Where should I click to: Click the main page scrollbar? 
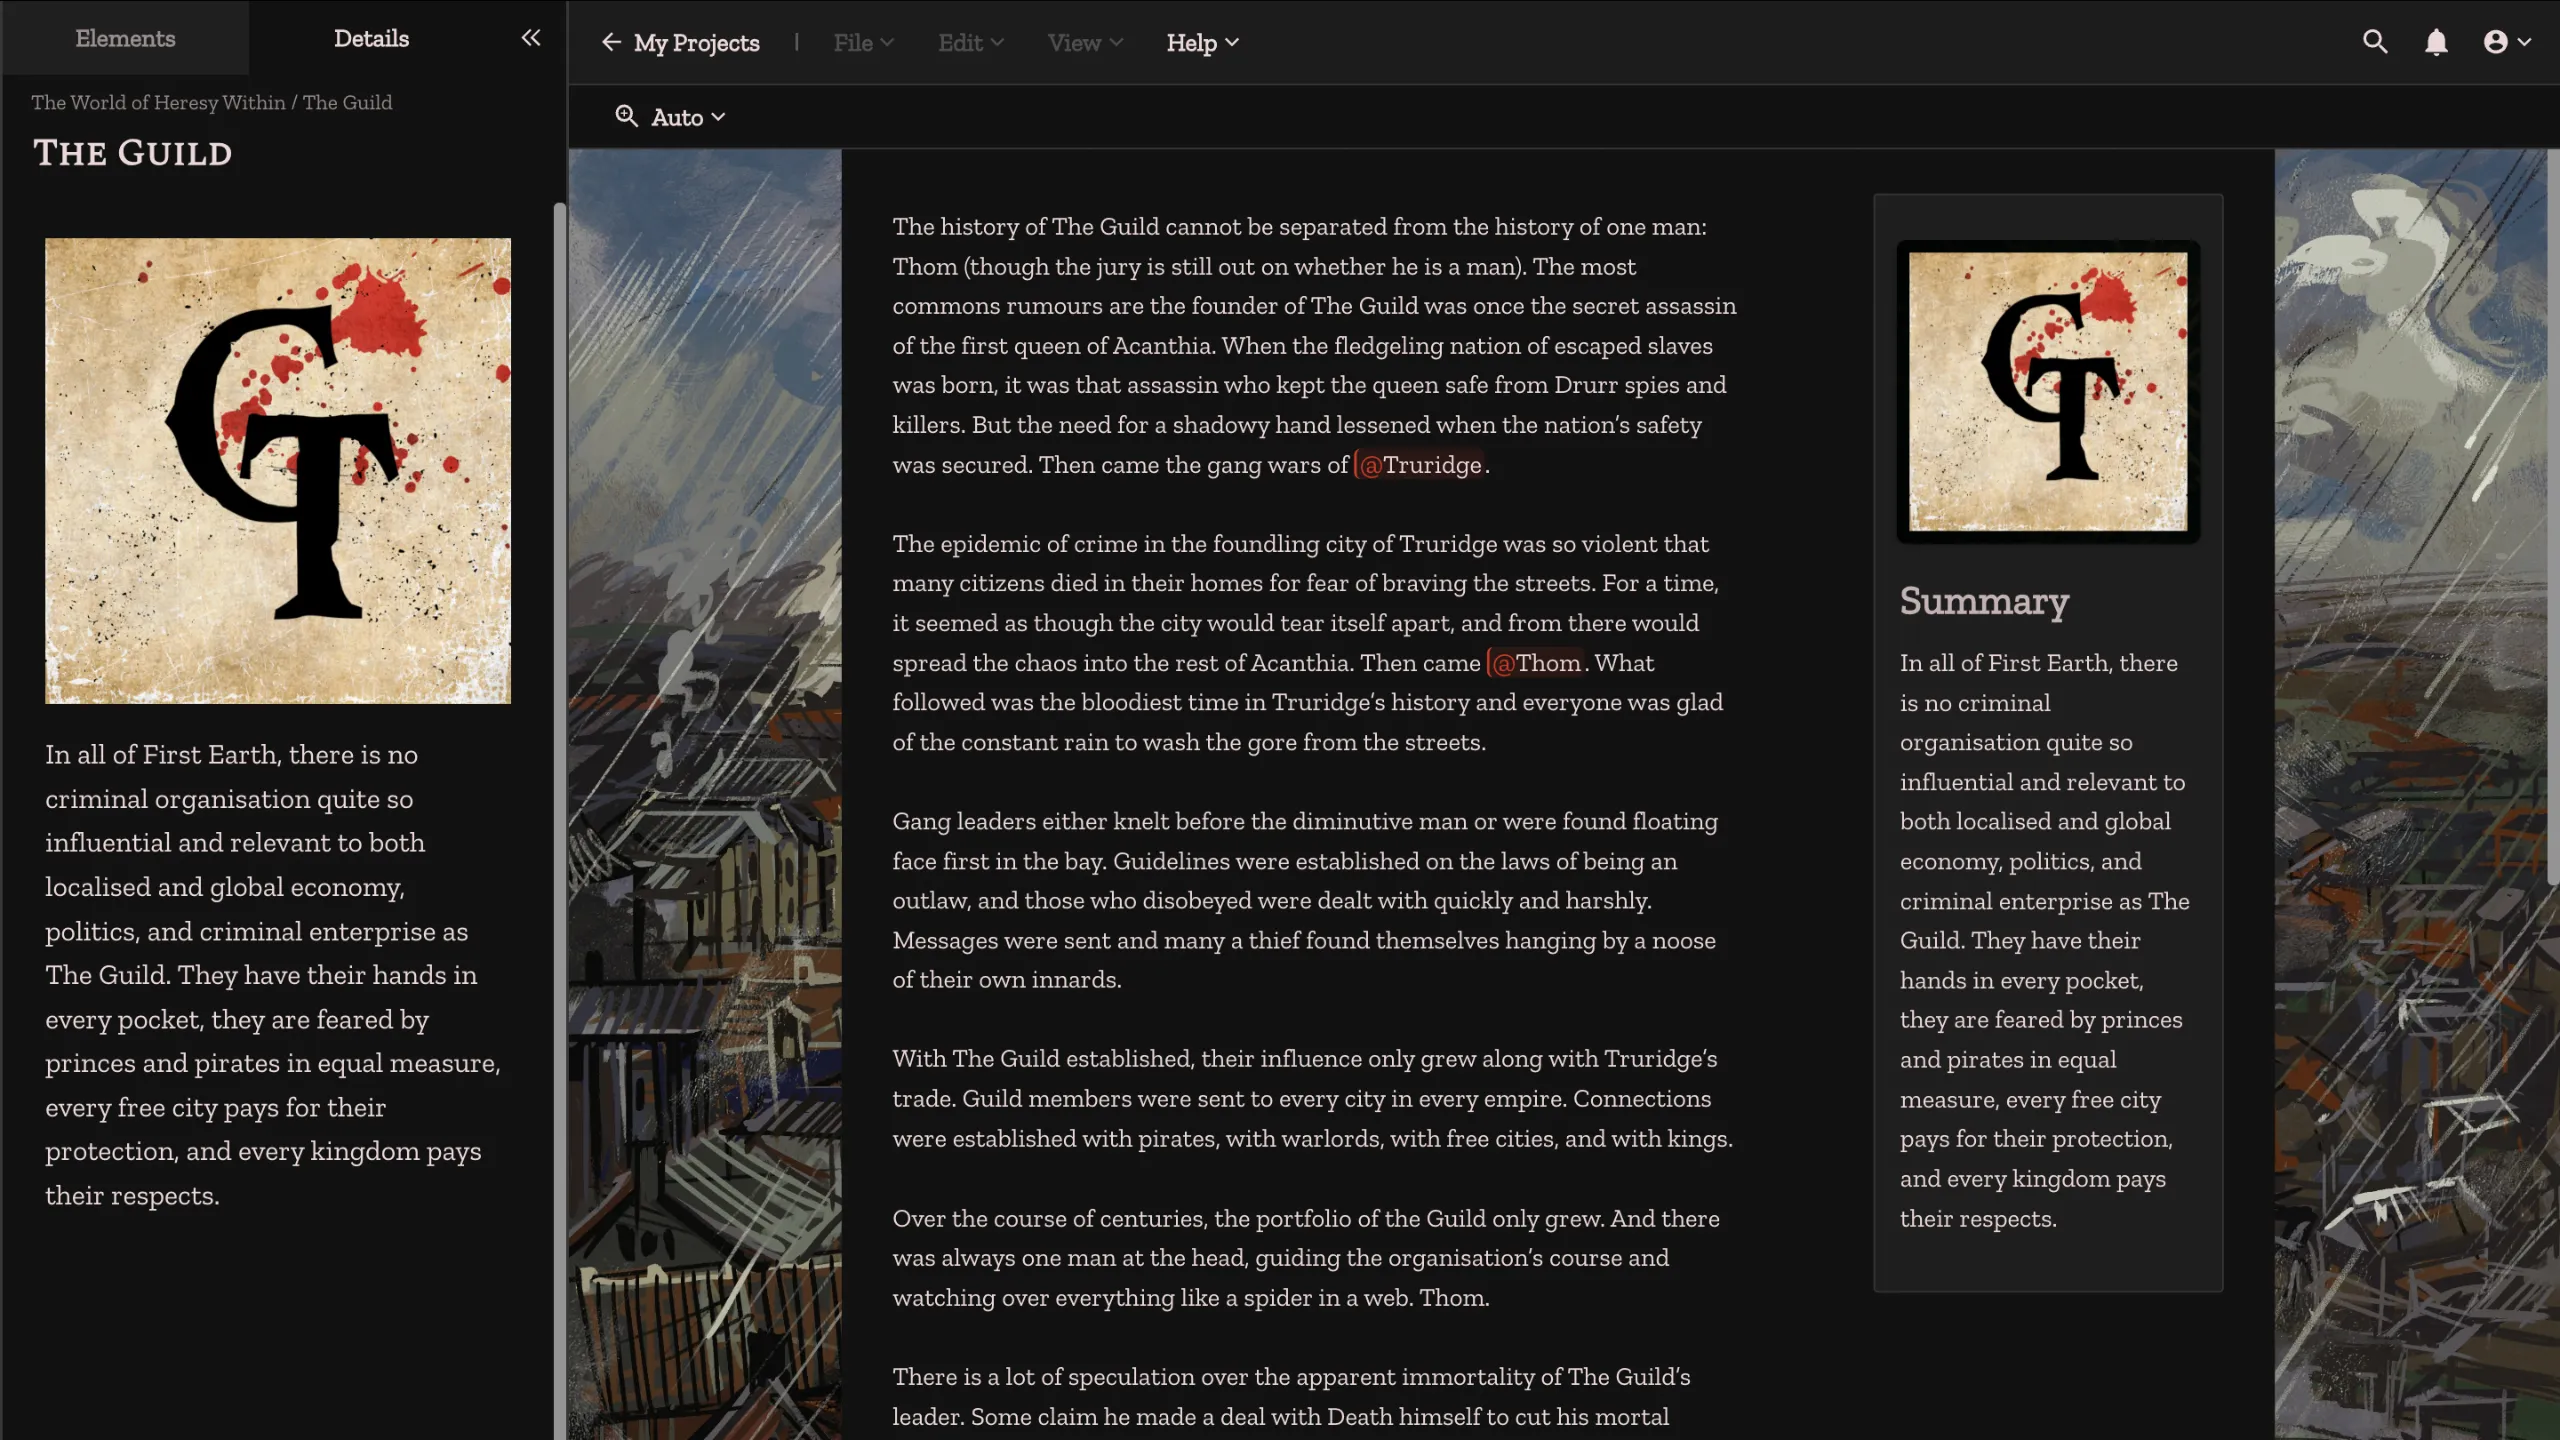coord(2553,517)
